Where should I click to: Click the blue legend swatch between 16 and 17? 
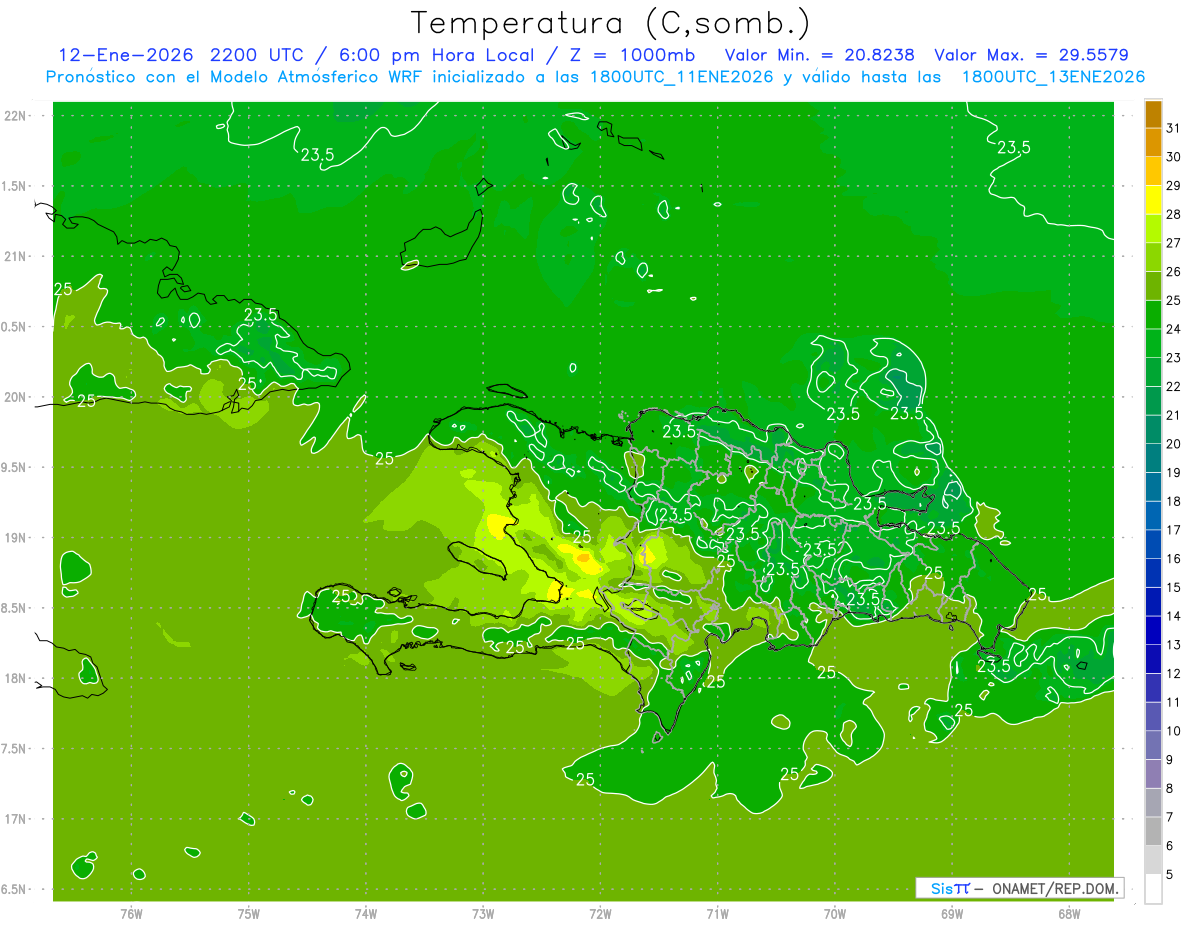click(x=1153, y=544)
